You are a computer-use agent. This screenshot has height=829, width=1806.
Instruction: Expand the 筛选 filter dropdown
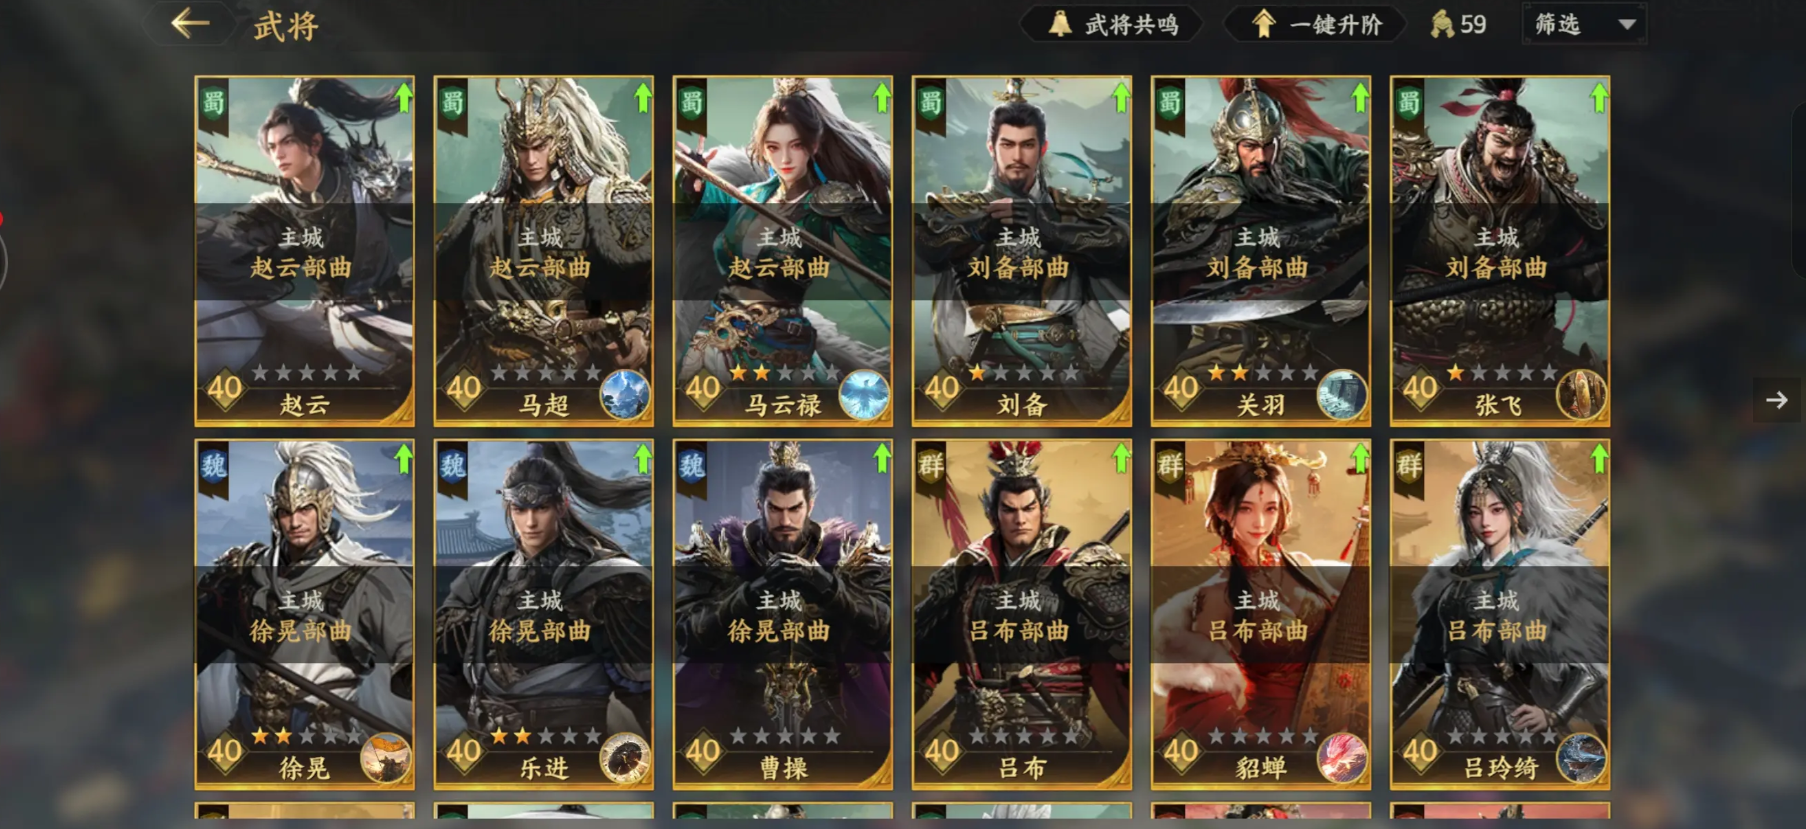(x=1585, y=24)
